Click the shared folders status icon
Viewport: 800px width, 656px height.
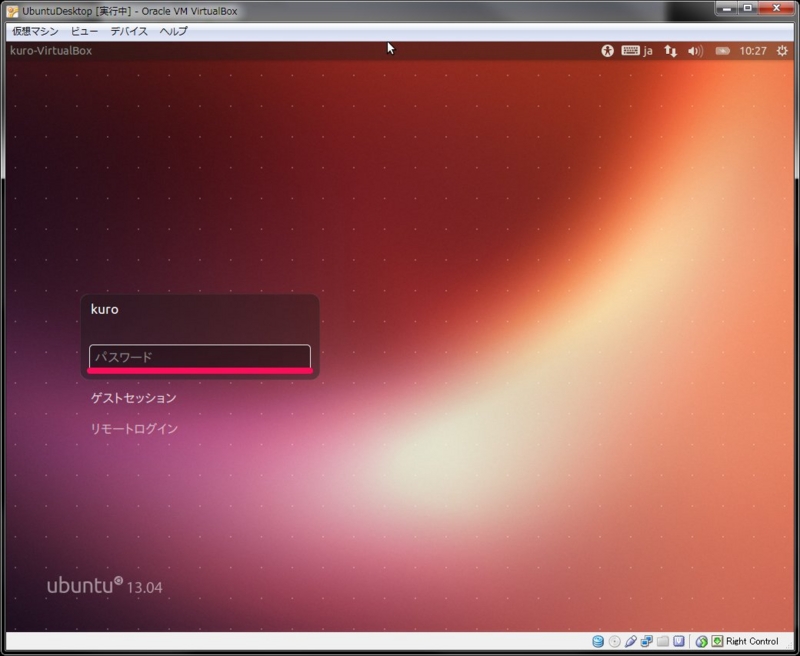[663, 641]
